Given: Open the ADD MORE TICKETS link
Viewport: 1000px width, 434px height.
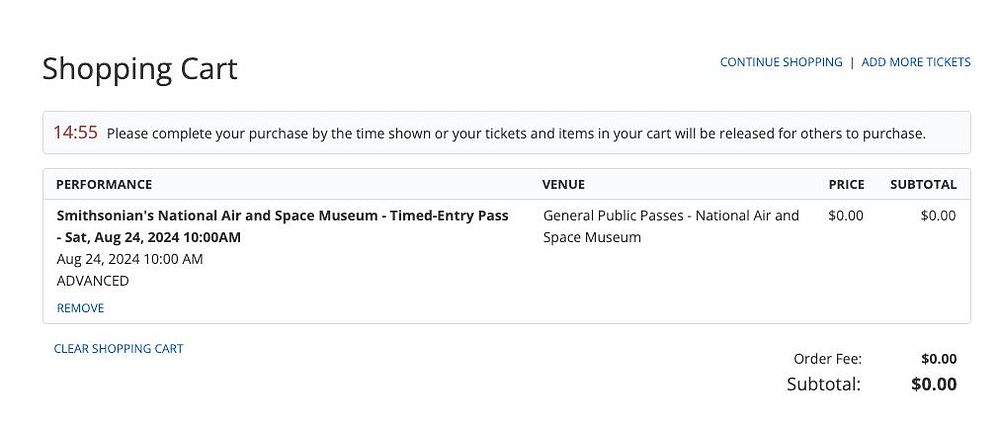Looking at the screenshot, I should click(x=916, y=62).
